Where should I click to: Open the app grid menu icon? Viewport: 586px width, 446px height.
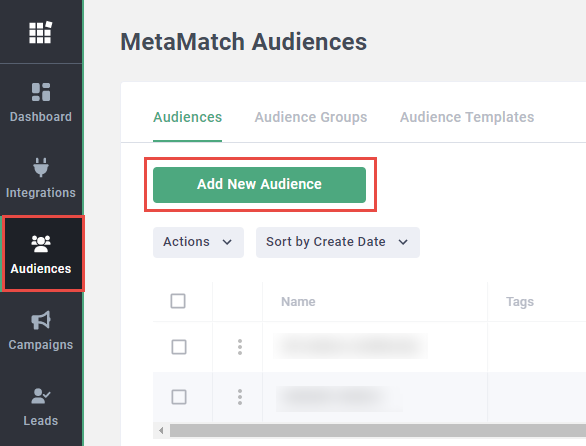[x=40, y=33]
